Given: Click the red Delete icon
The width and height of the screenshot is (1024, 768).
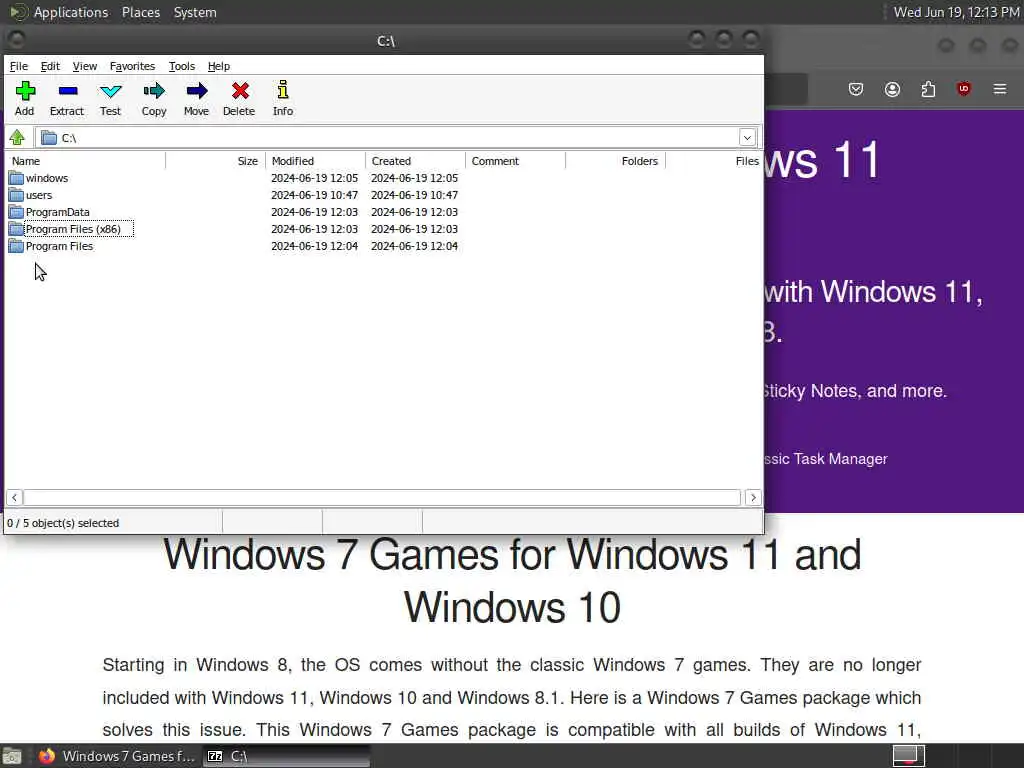Looking at the screenshot, I should [240, 91].
